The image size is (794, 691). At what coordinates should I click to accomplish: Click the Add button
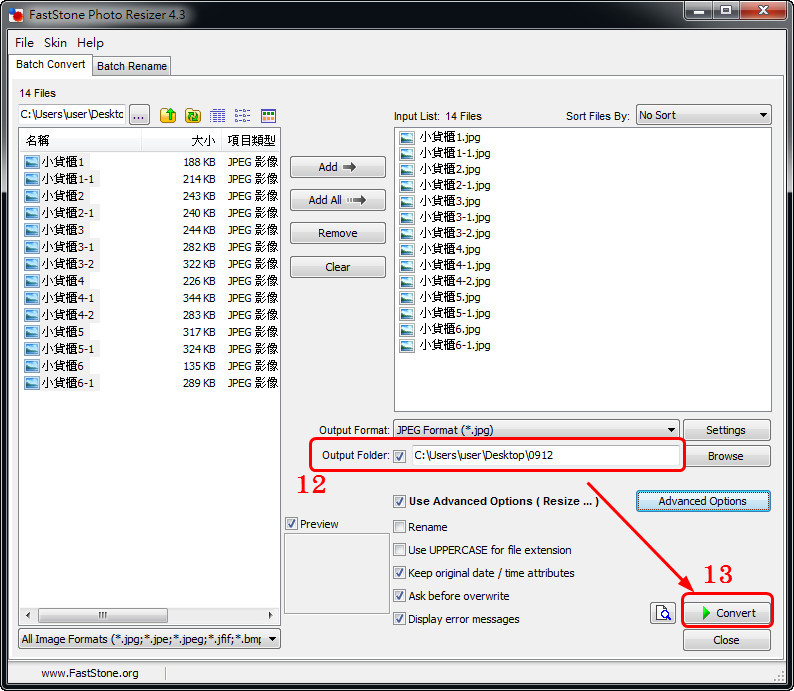click(338, 167)
